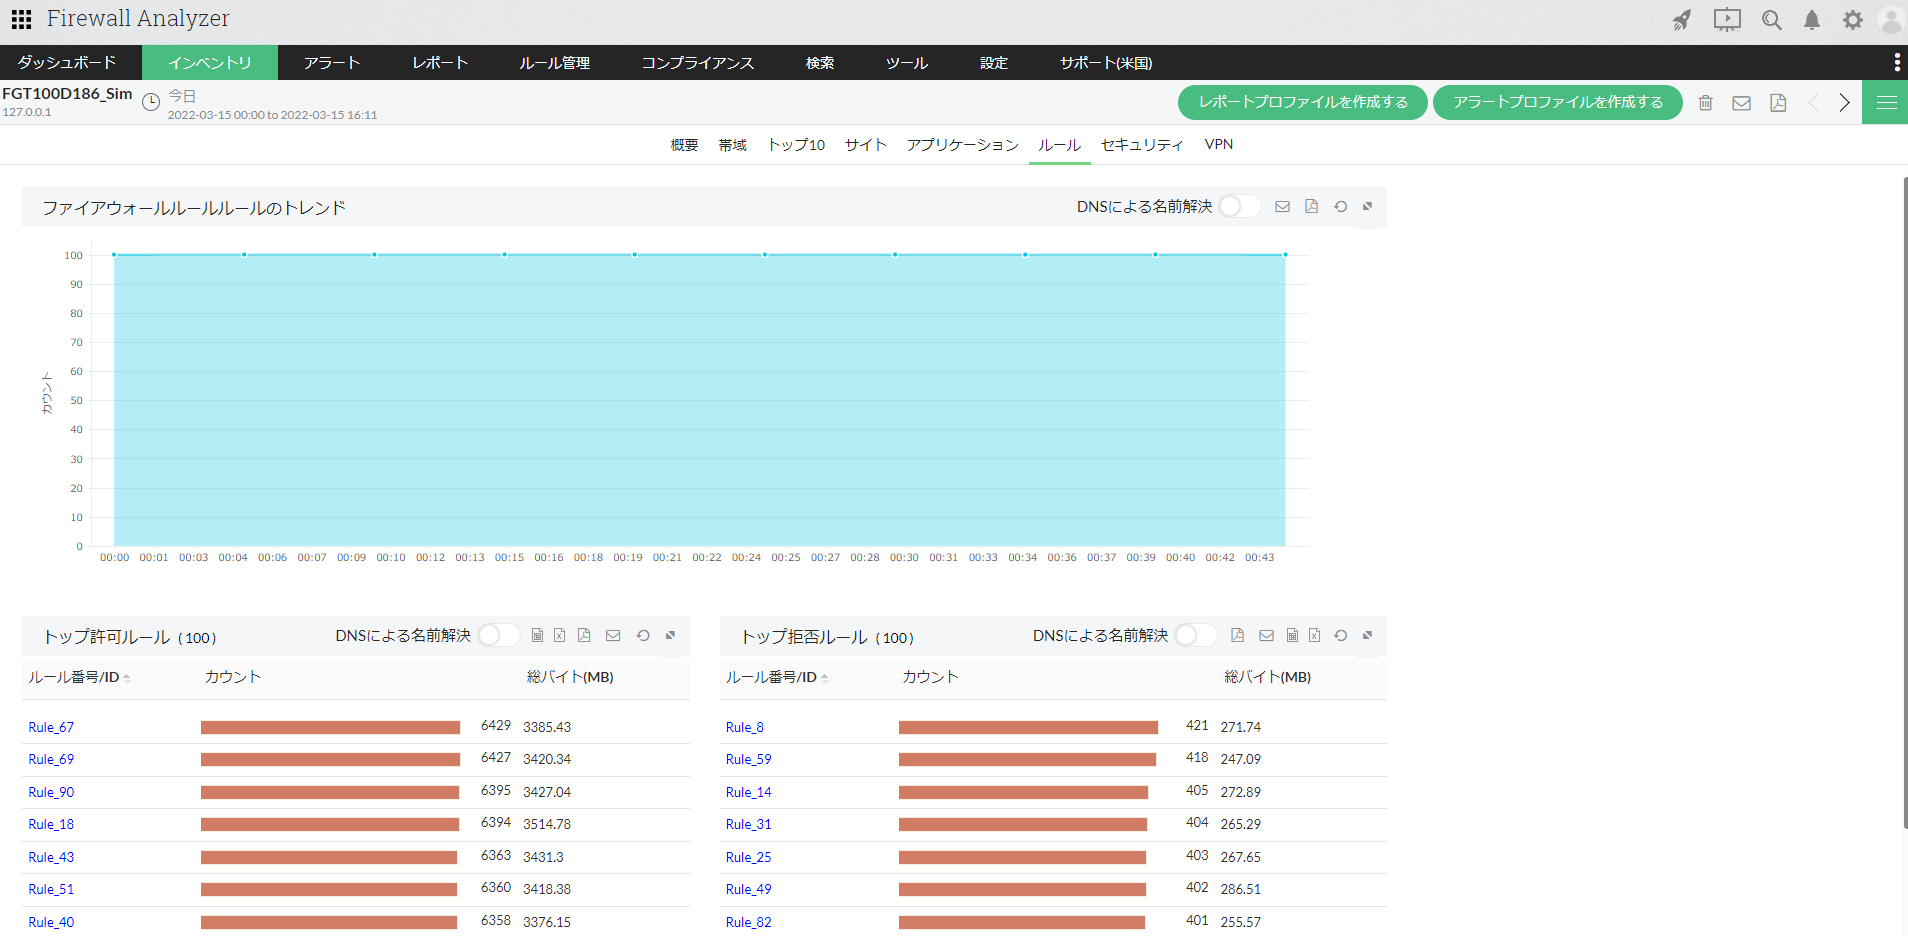The width and height of the screenshot is (1908, 936).
Task: Email the top allowed rules report
Action: (613, 636)
